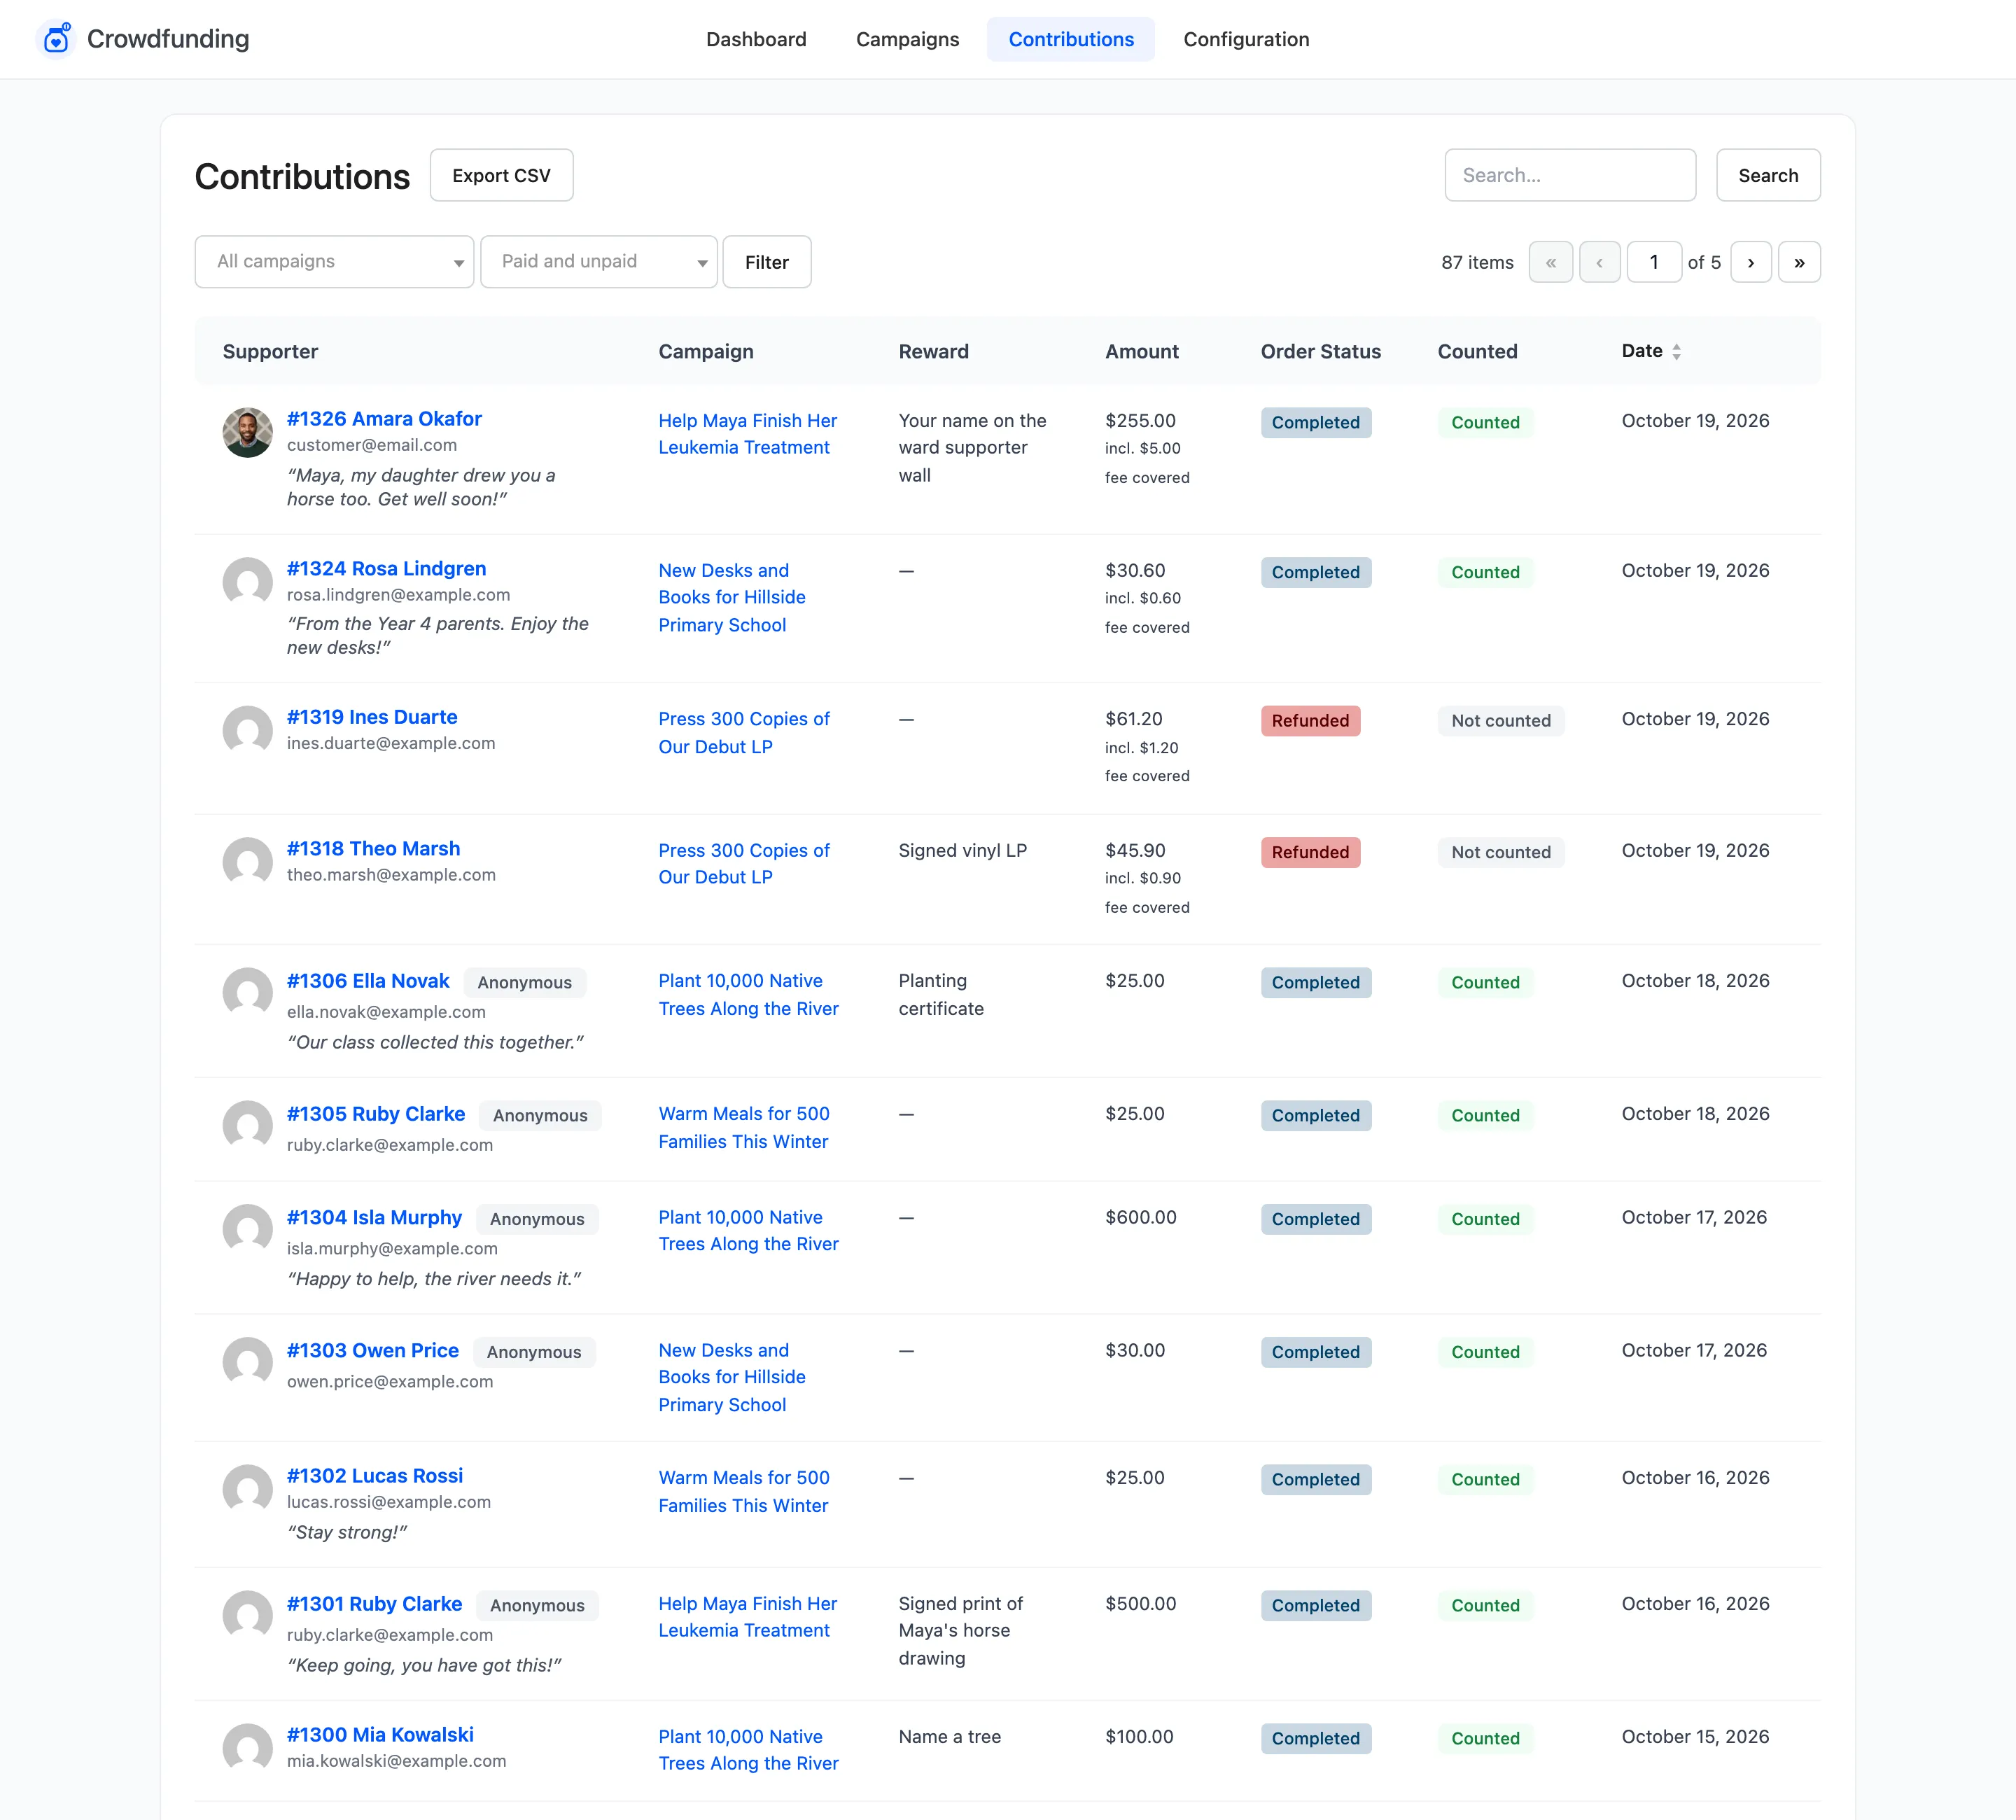The height and width of the screenshot is (1820, 2016).
Task: Open the Paid and unpaid dropdown
Action: [598, 262]
